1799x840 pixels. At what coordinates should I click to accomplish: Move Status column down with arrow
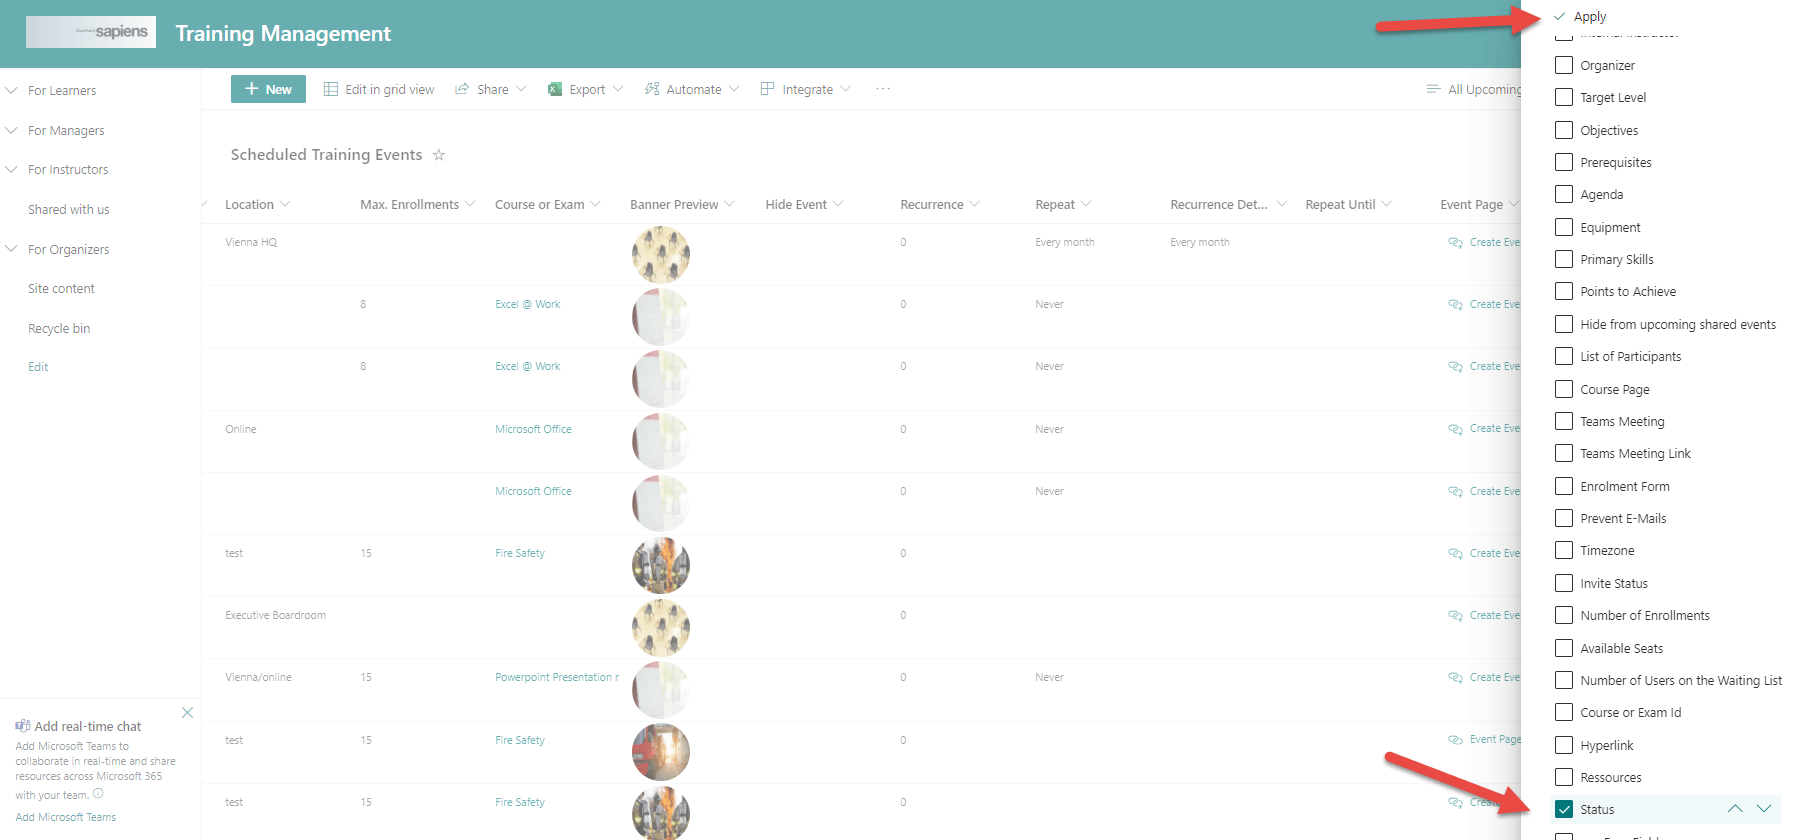[1764, 809]
